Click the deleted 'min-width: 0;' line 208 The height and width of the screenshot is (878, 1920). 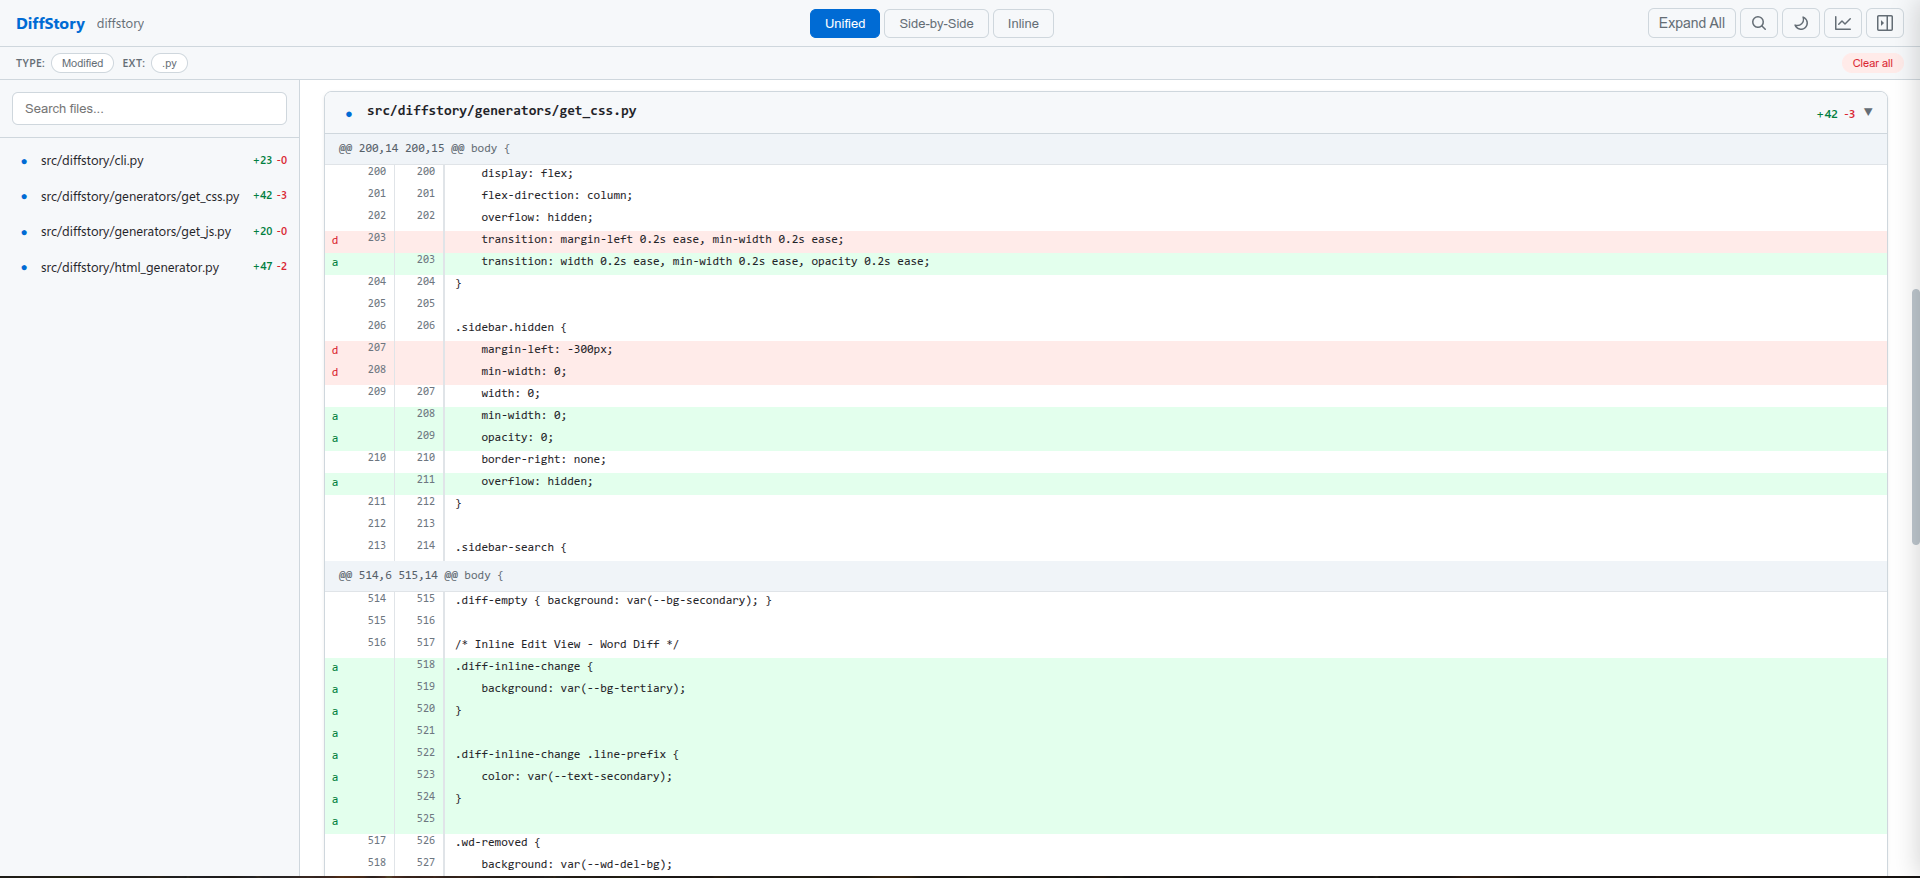click(1106, 372)
